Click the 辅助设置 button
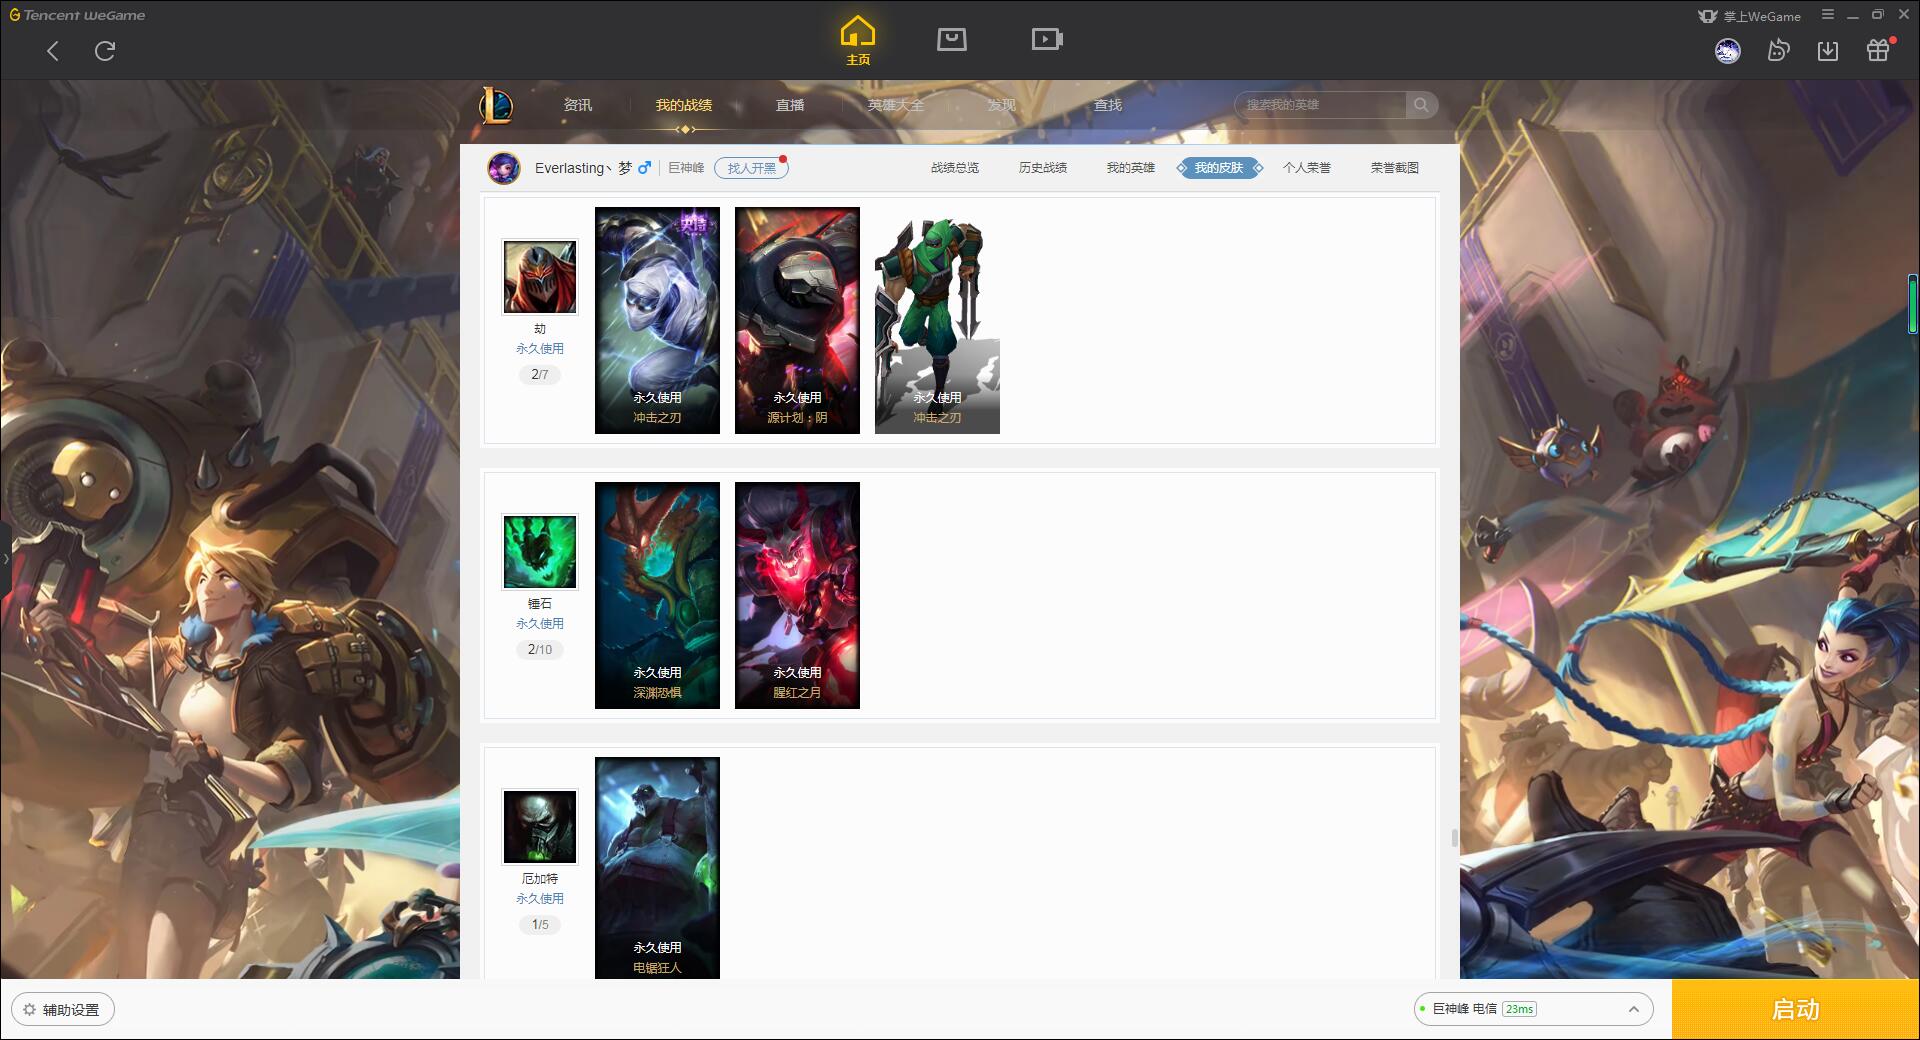1920x1040 pixels. pyautogui.click(x=63, y=1010)
